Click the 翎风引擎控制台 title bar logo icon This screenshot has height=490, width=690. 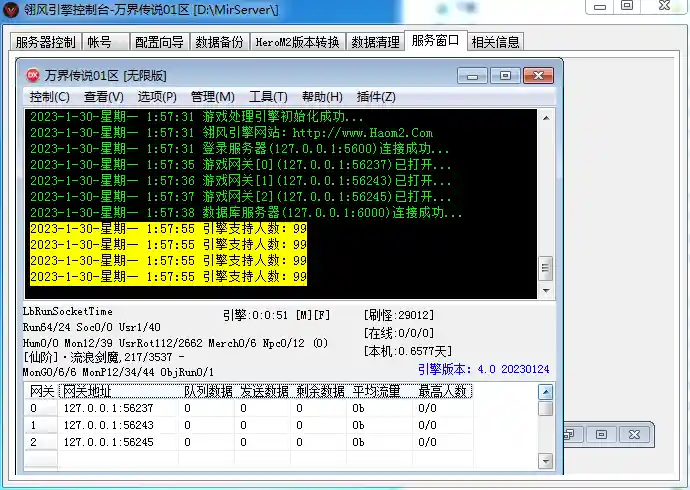11,9
